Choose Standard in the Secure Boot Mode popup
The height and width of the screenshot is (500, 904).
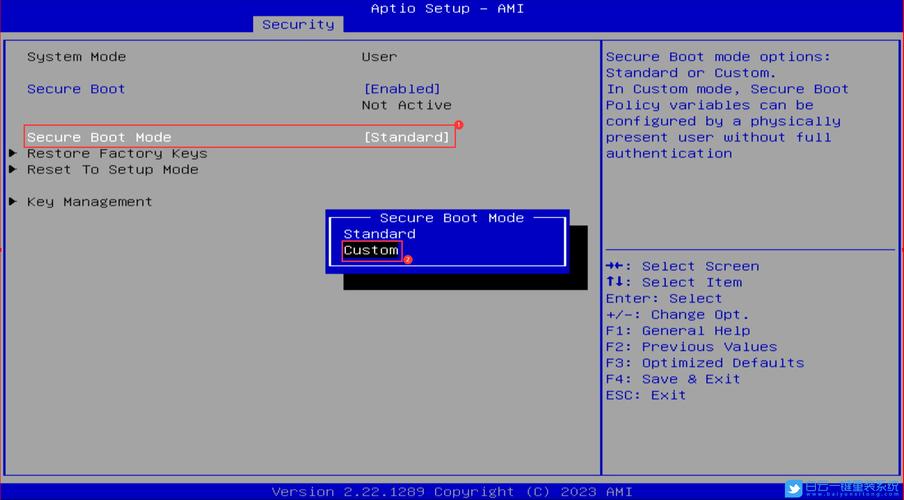coord(379,234)
